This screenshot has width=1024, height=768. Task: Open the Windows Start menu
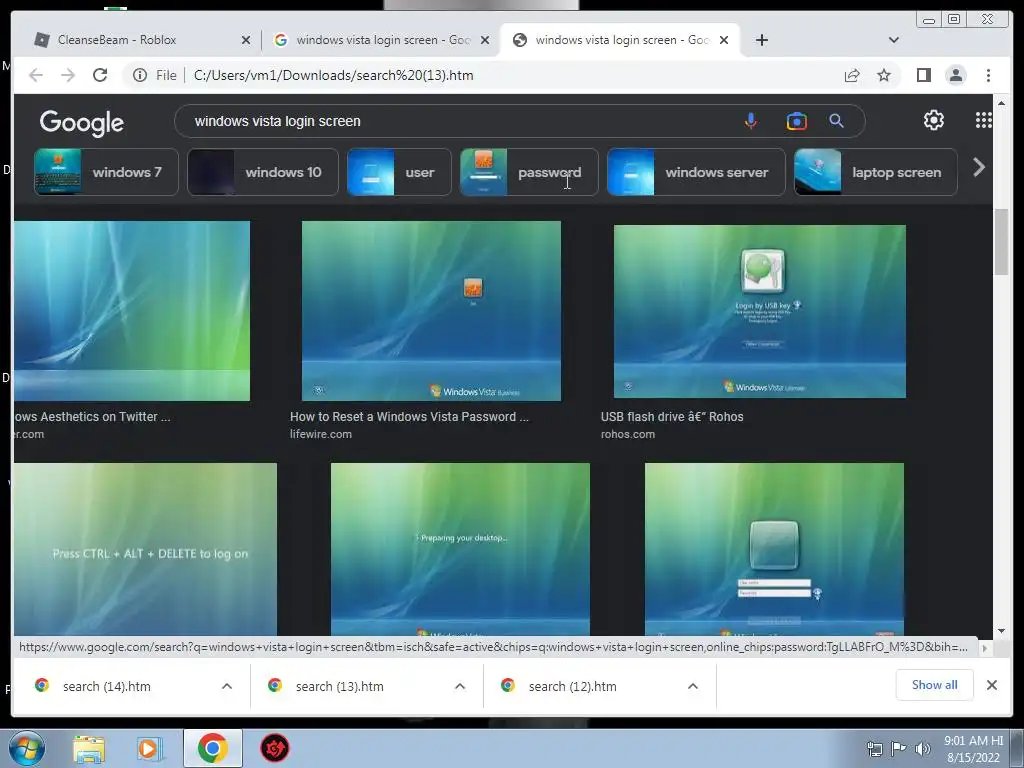point(27,748)
